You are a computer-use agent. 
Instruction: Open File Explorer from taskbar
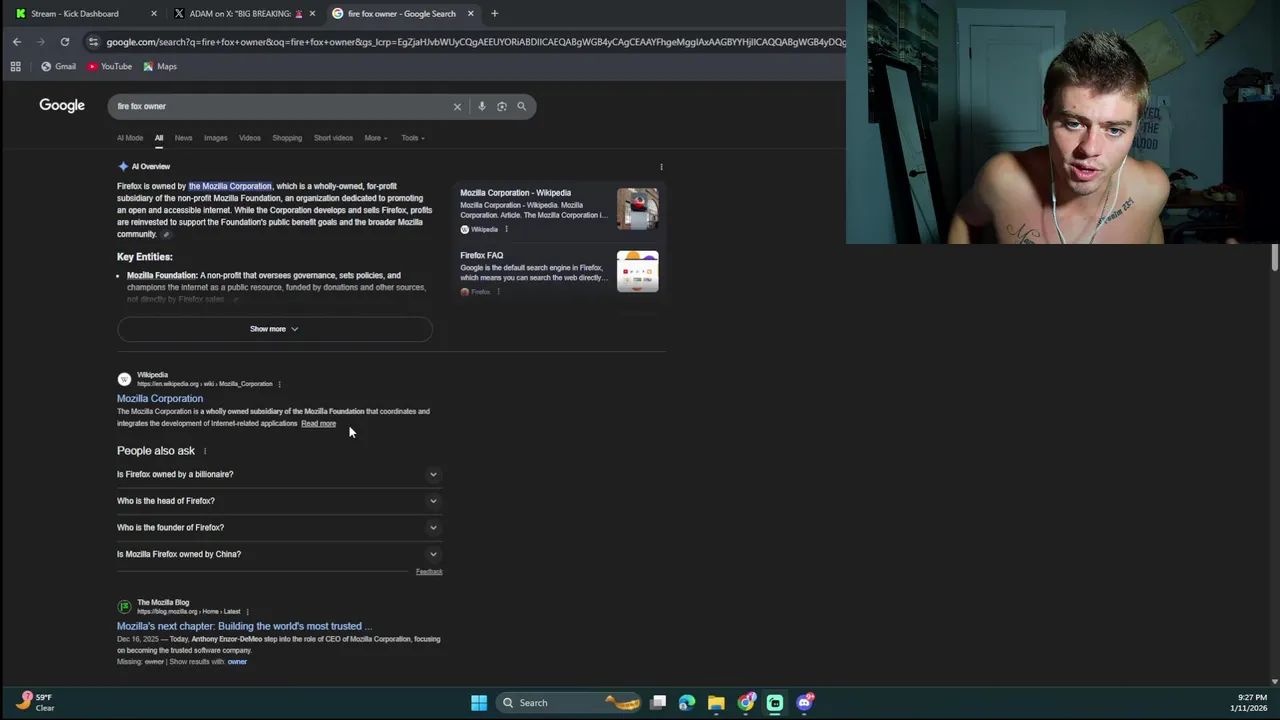[716, 702]
